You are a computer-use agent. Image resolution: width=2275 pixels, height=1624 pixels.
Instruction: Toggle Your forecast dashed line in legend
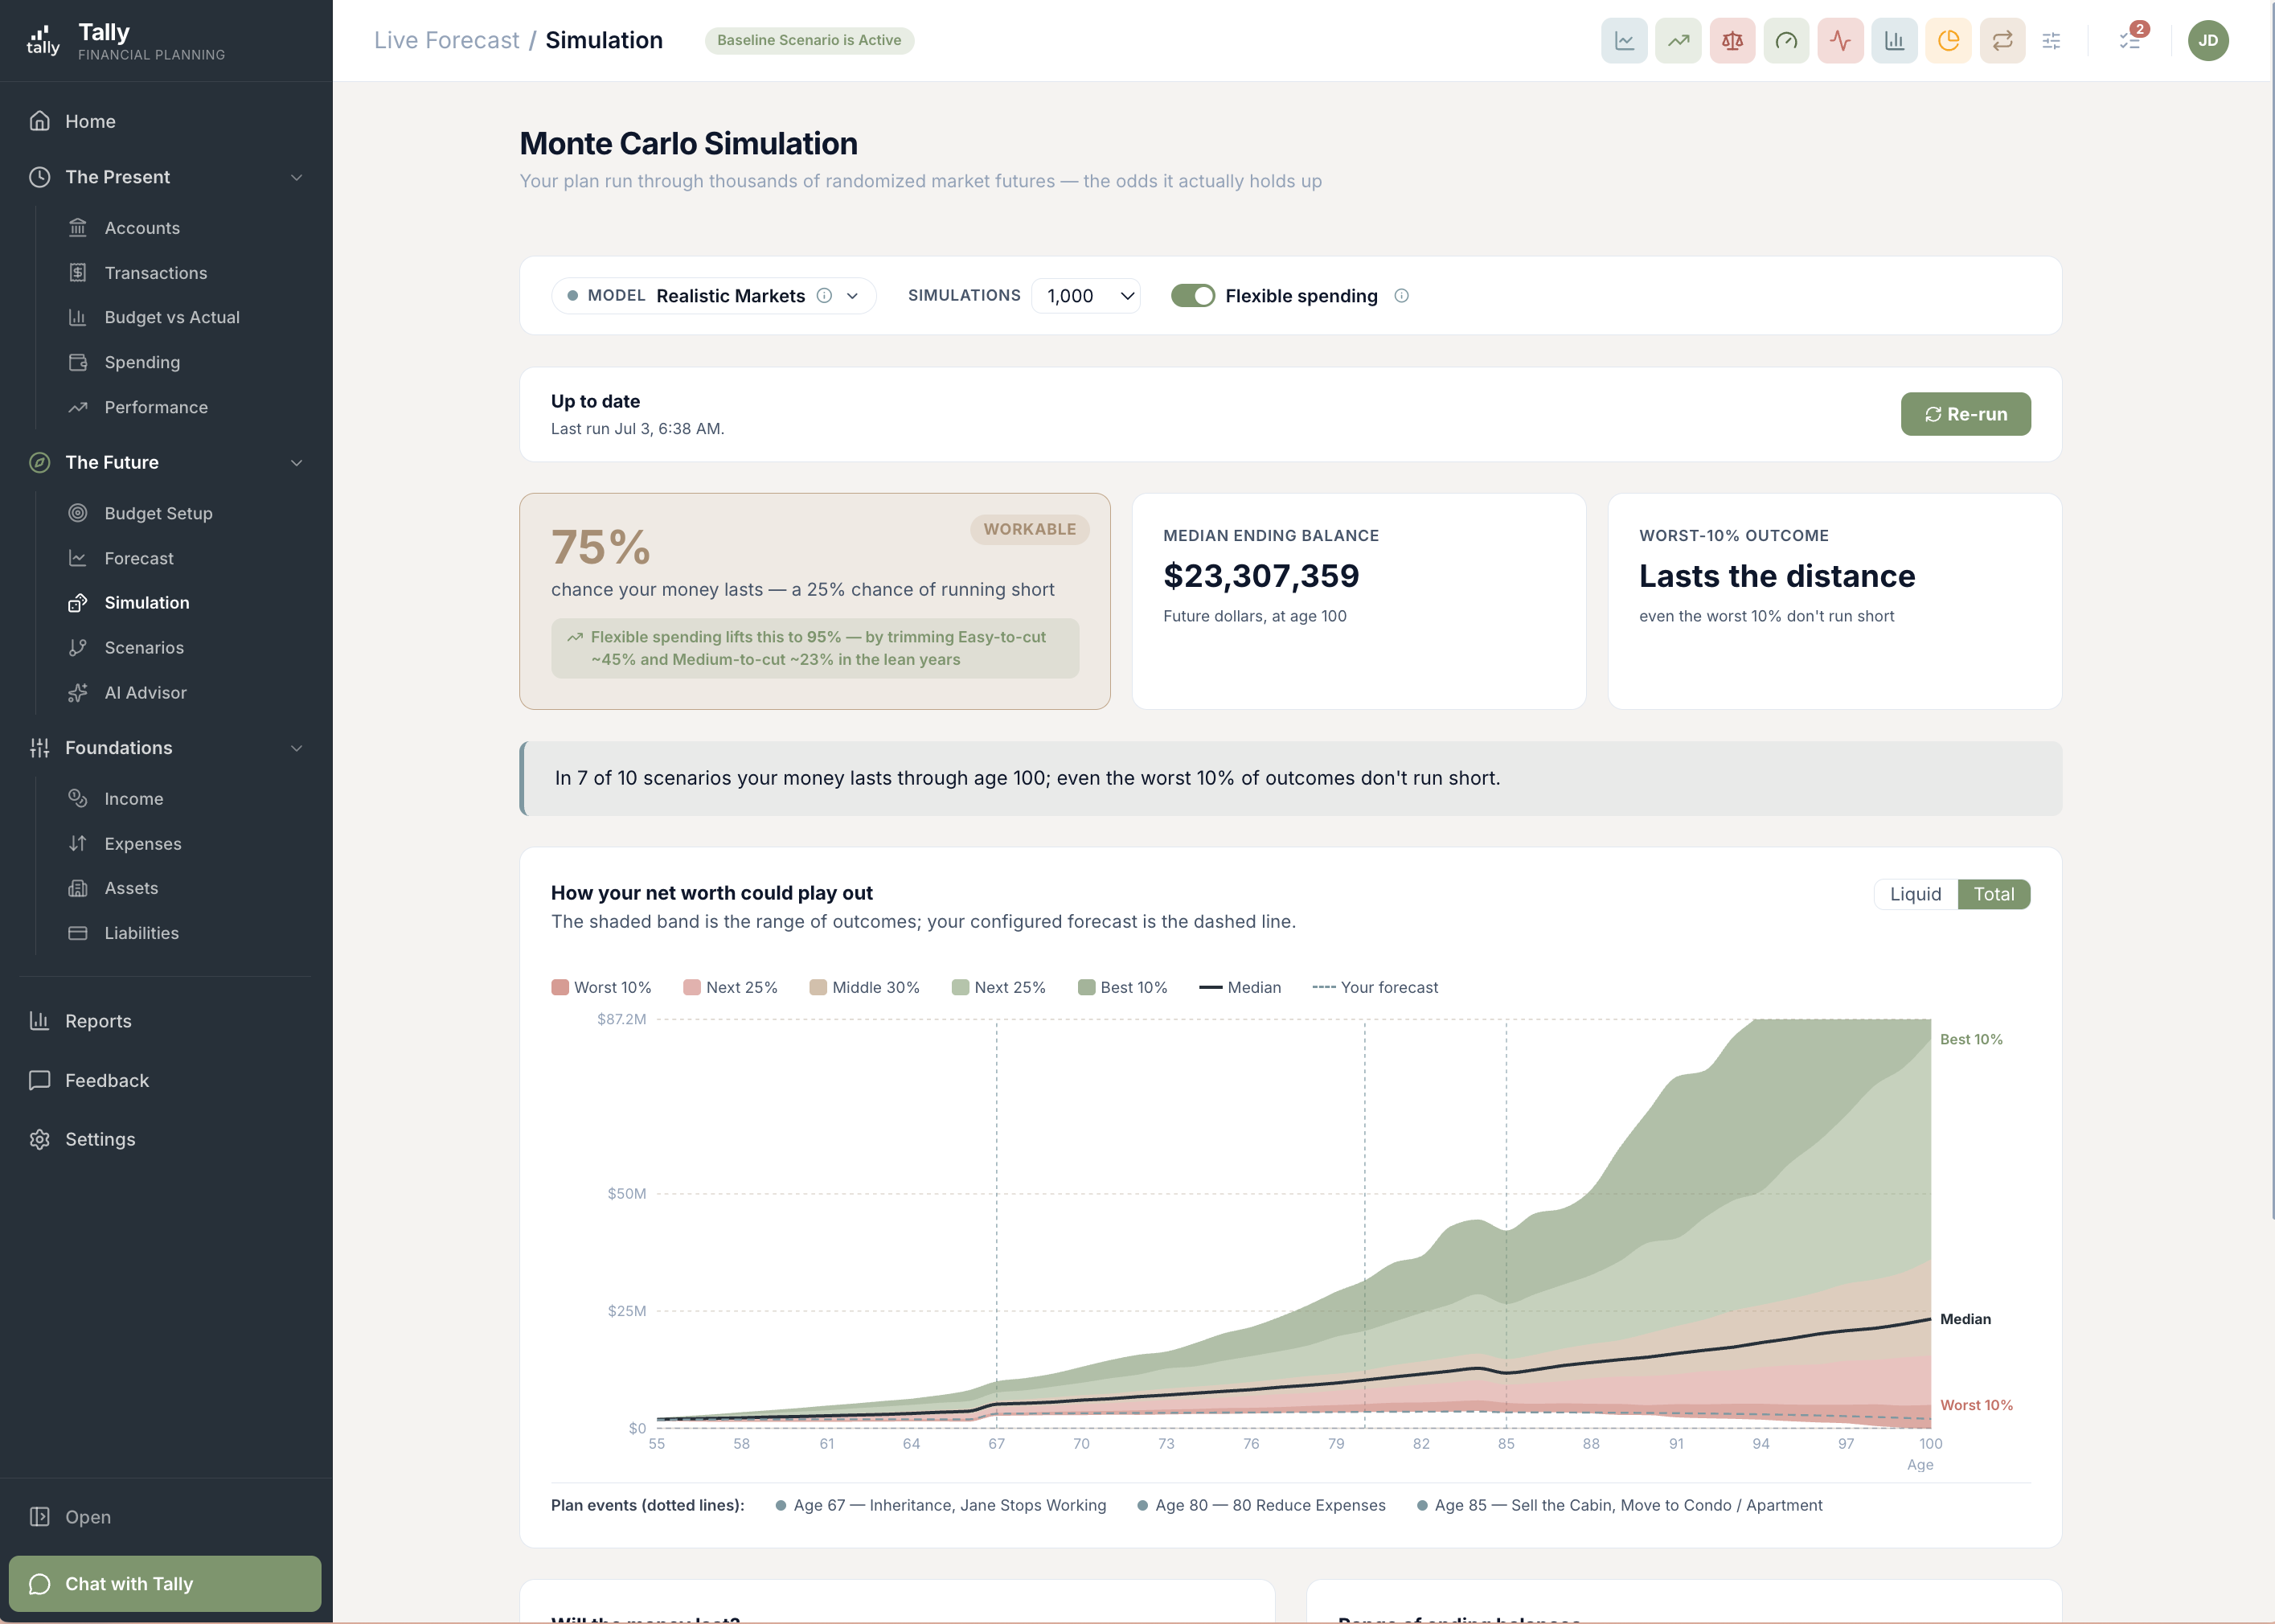pyautogui.click(x=1375, y=987)
